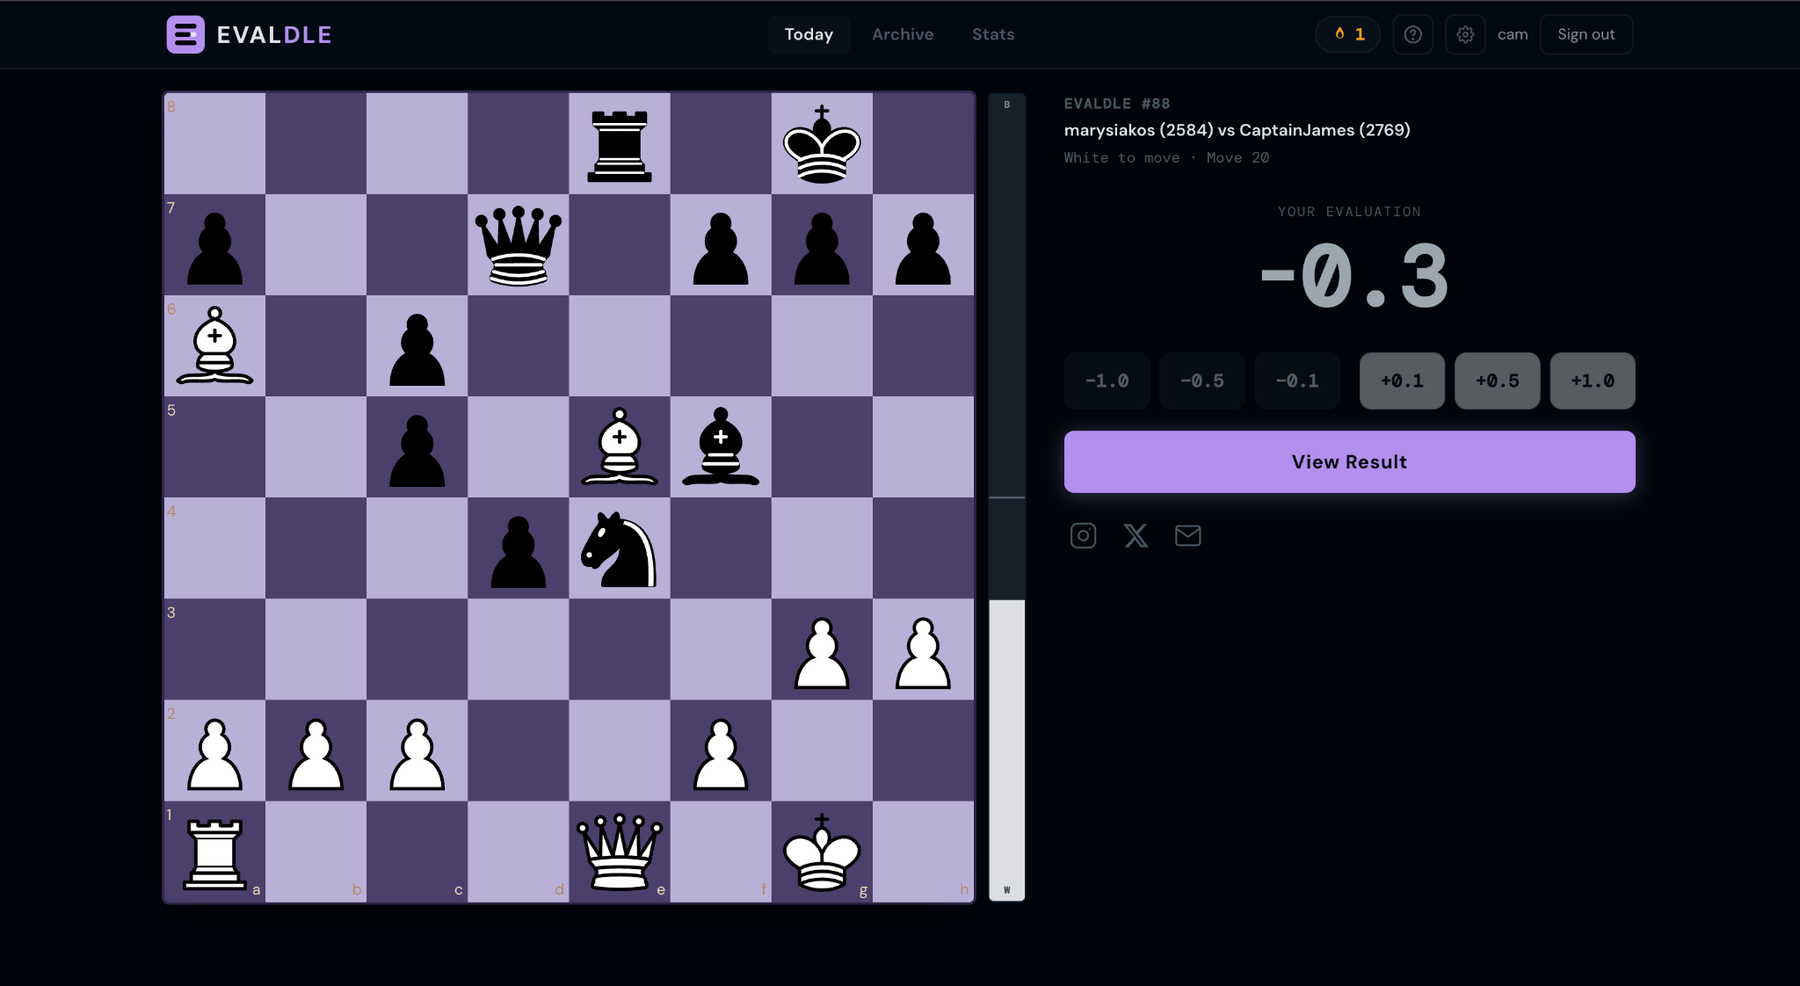Click the empty a8 square
Viewport: 1800px width, 986px height.
[215, 144]
